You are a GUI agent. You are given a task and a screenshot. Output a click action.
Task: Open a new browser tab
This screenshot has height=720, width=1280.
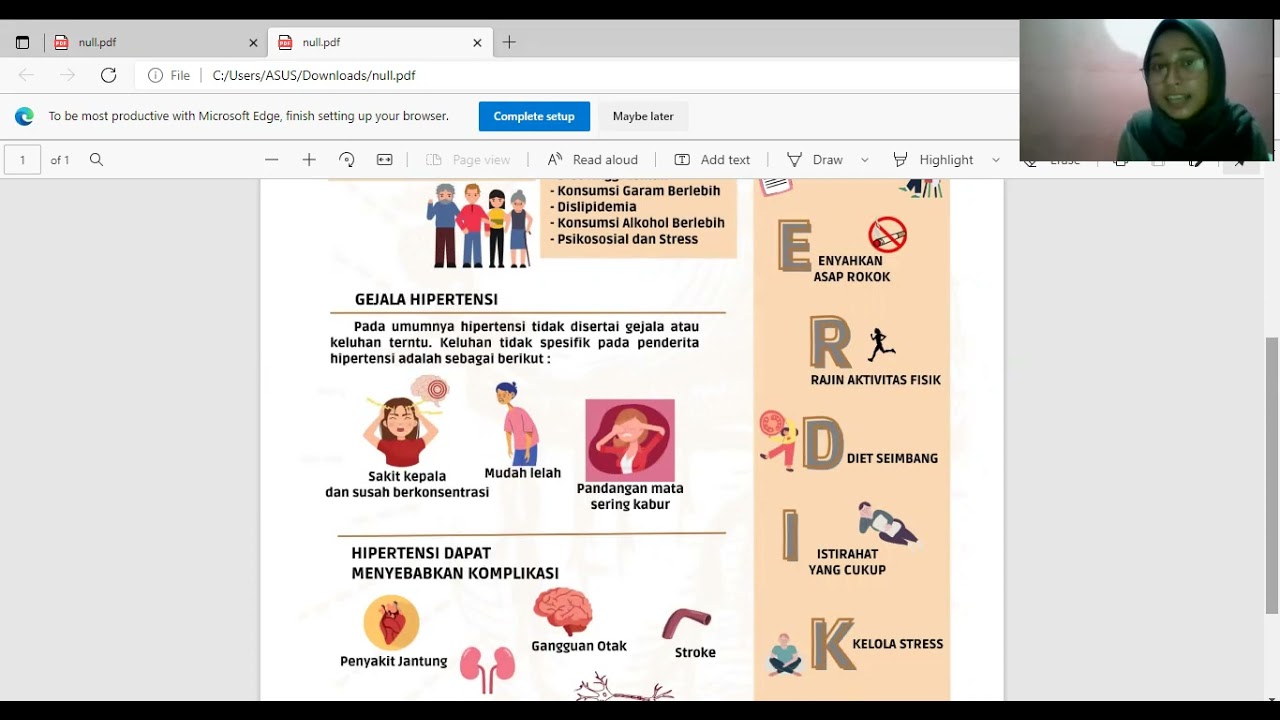click(x=509, y=42)
